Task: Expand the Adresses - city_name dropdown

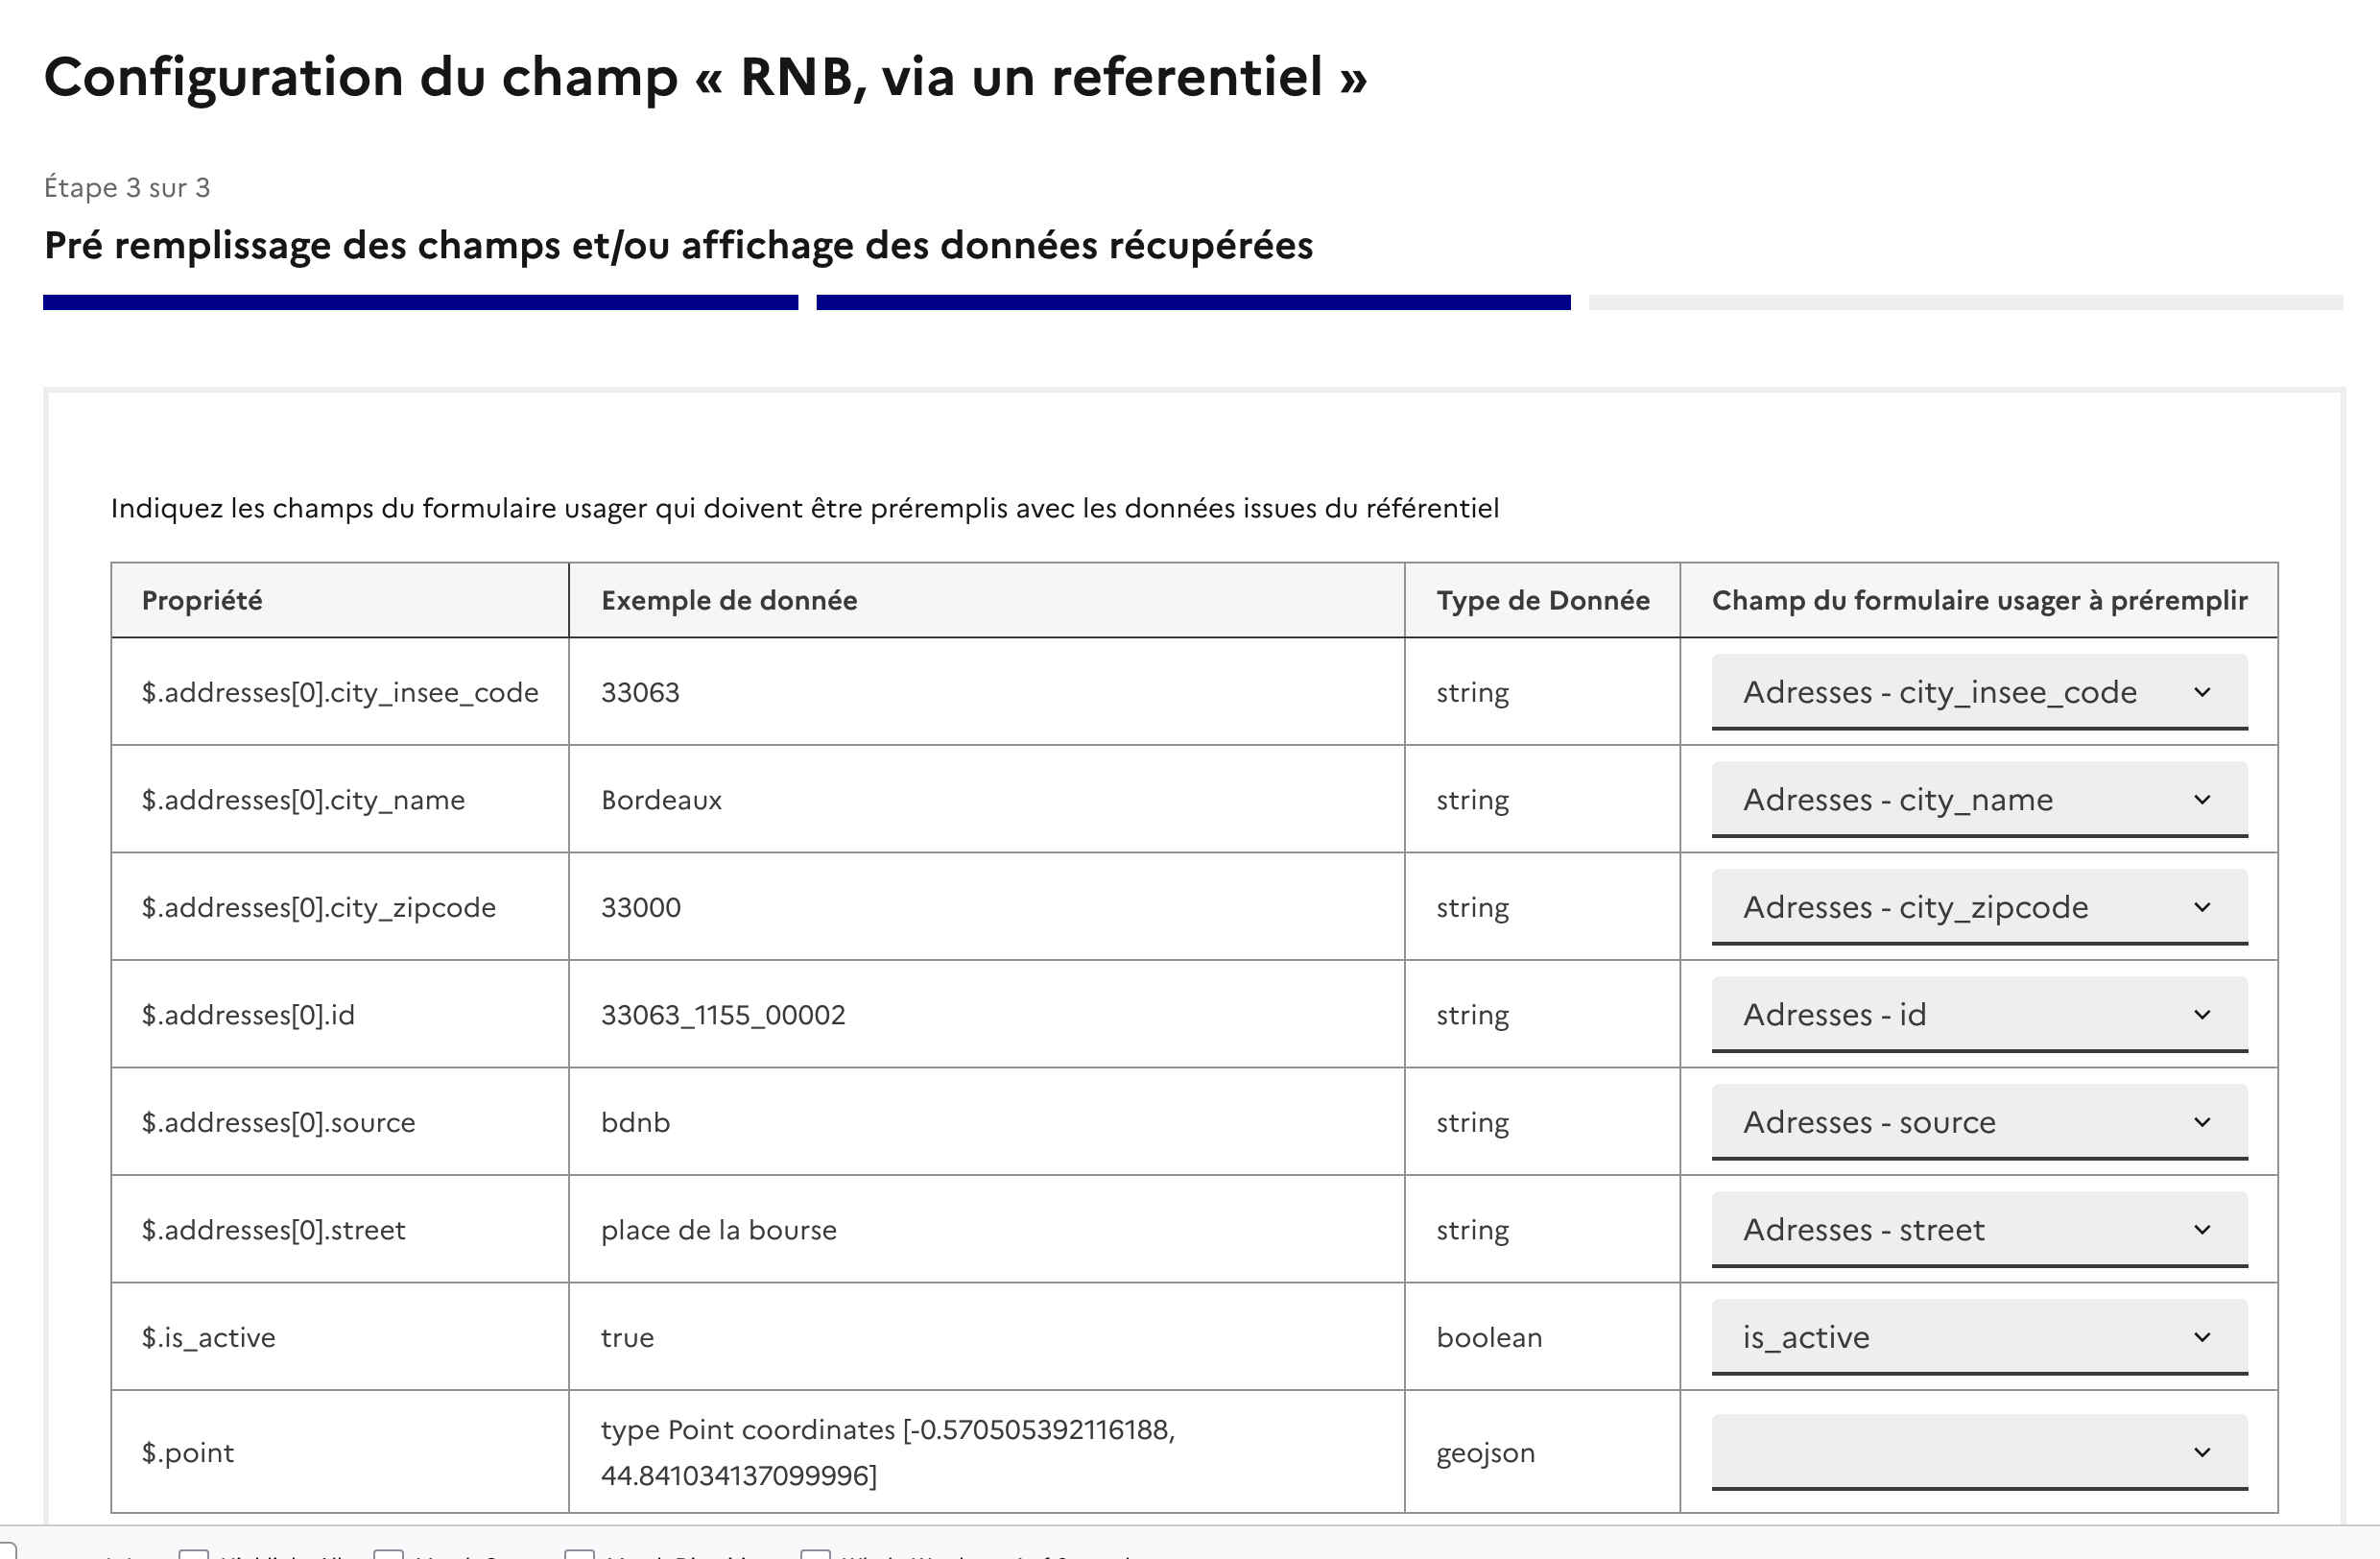Action: click(1978, 800)
